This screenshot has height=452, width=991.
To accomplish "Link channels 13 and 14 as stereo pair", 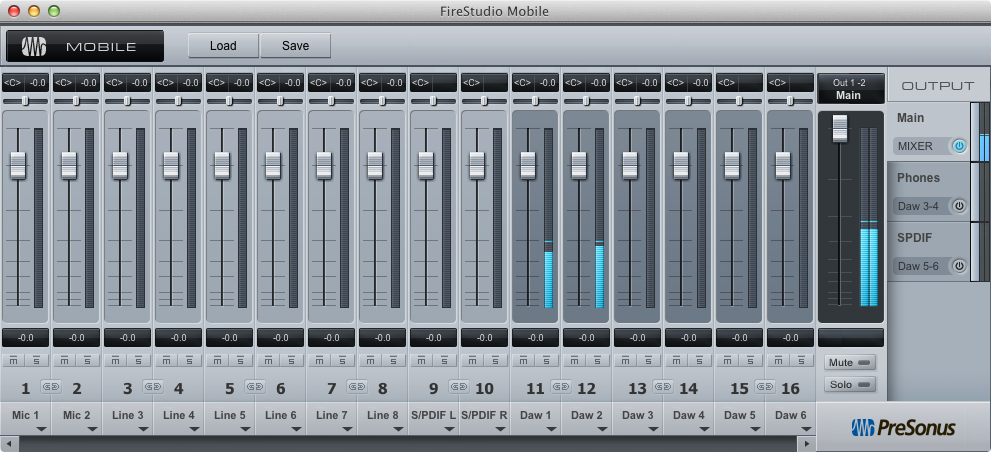I will 663,386.
